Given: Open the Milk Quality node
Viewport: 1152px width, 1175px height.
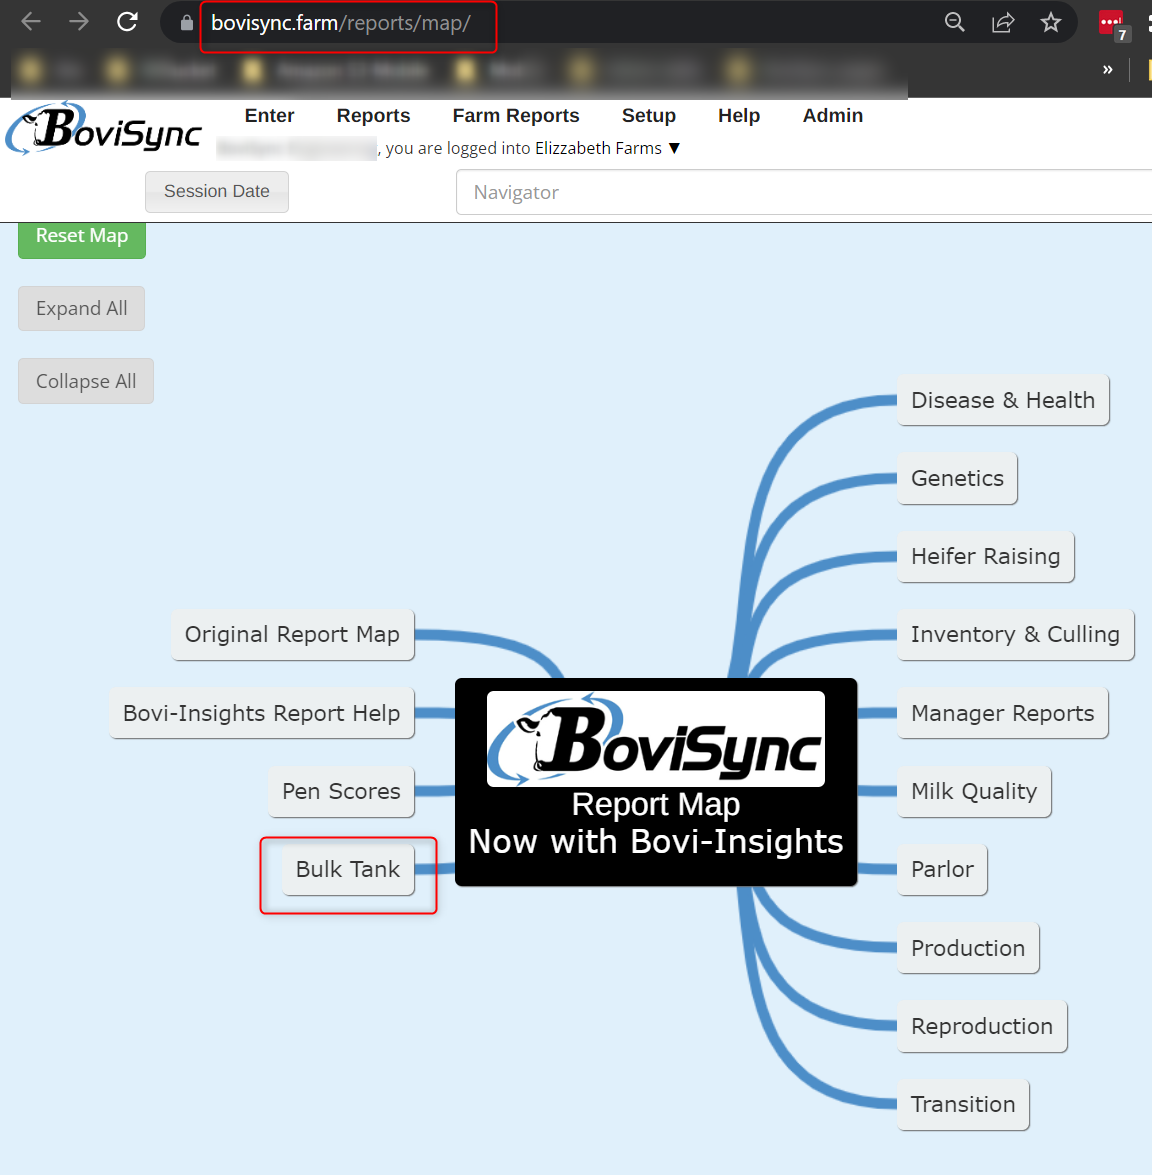Looking at the screenshot, I should [974, 791].
